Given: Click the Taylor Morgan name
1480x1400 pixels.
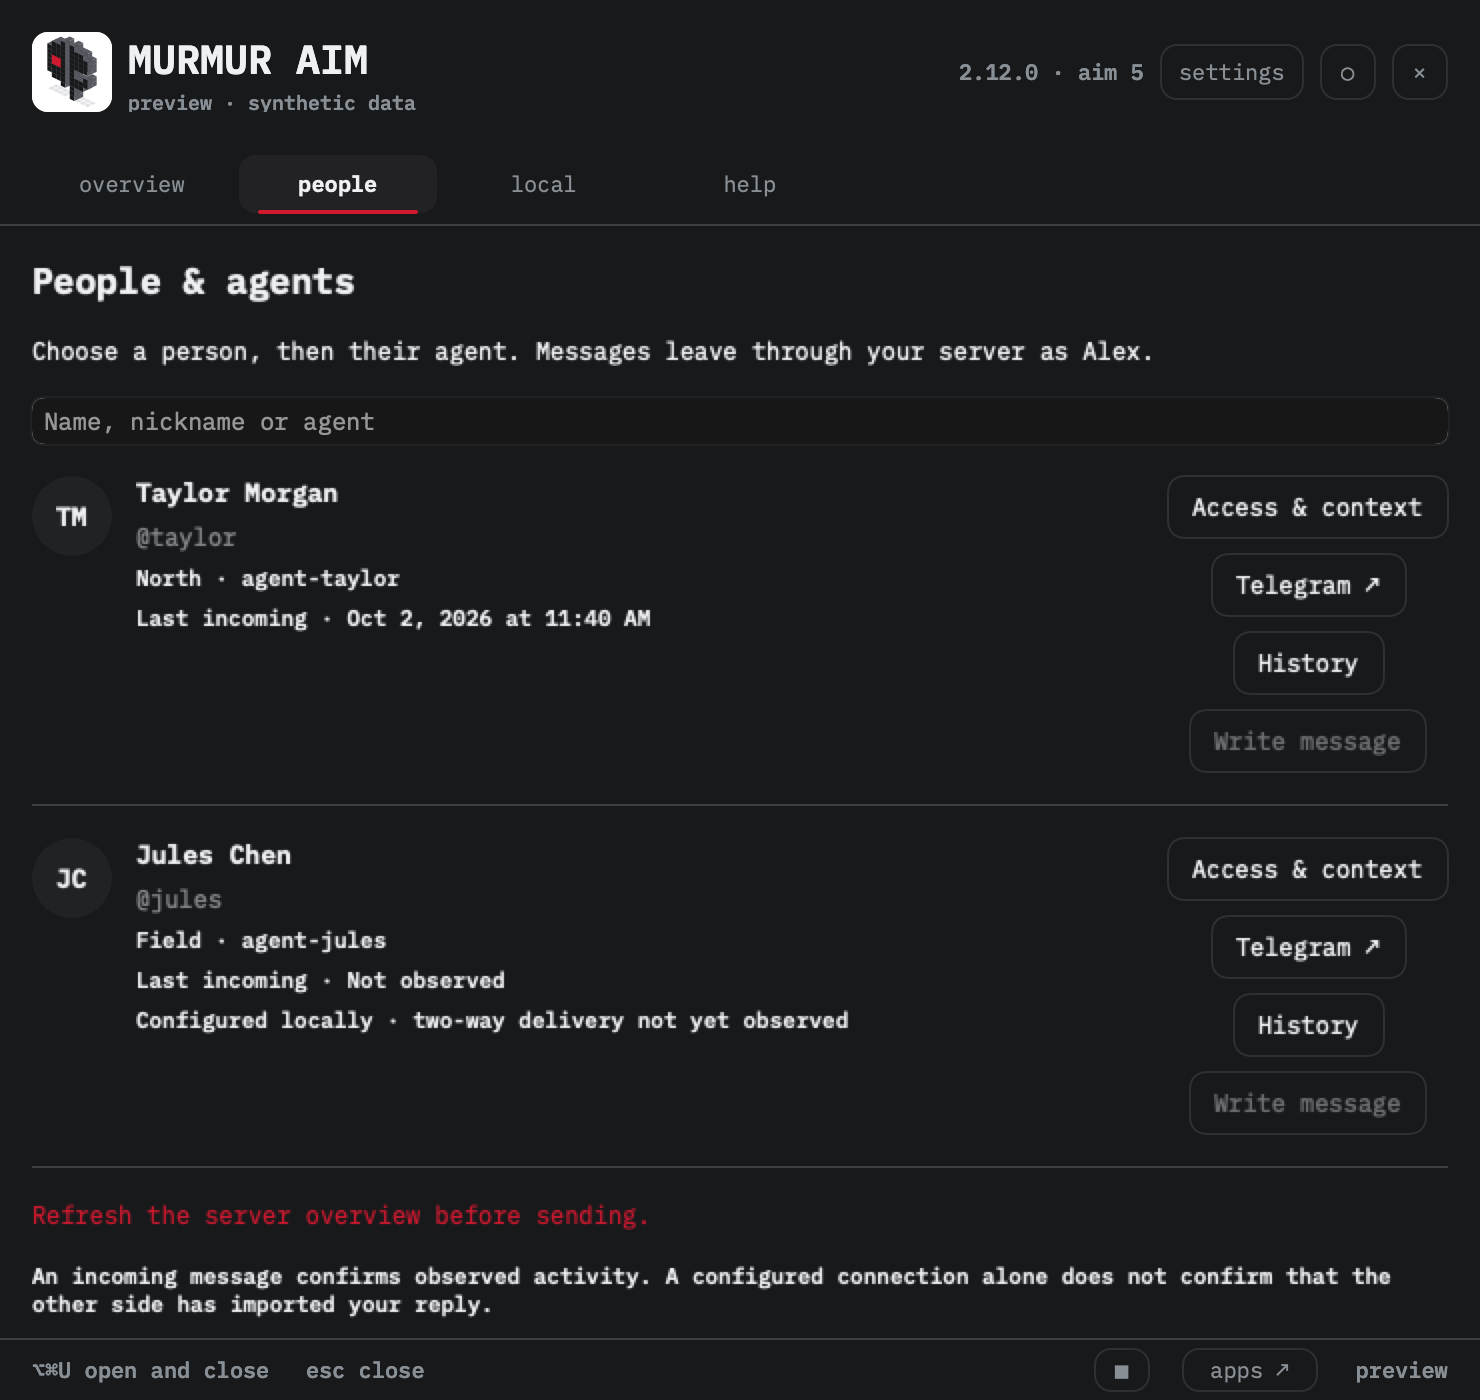Looking at the screenshot, I should [237, 493].
